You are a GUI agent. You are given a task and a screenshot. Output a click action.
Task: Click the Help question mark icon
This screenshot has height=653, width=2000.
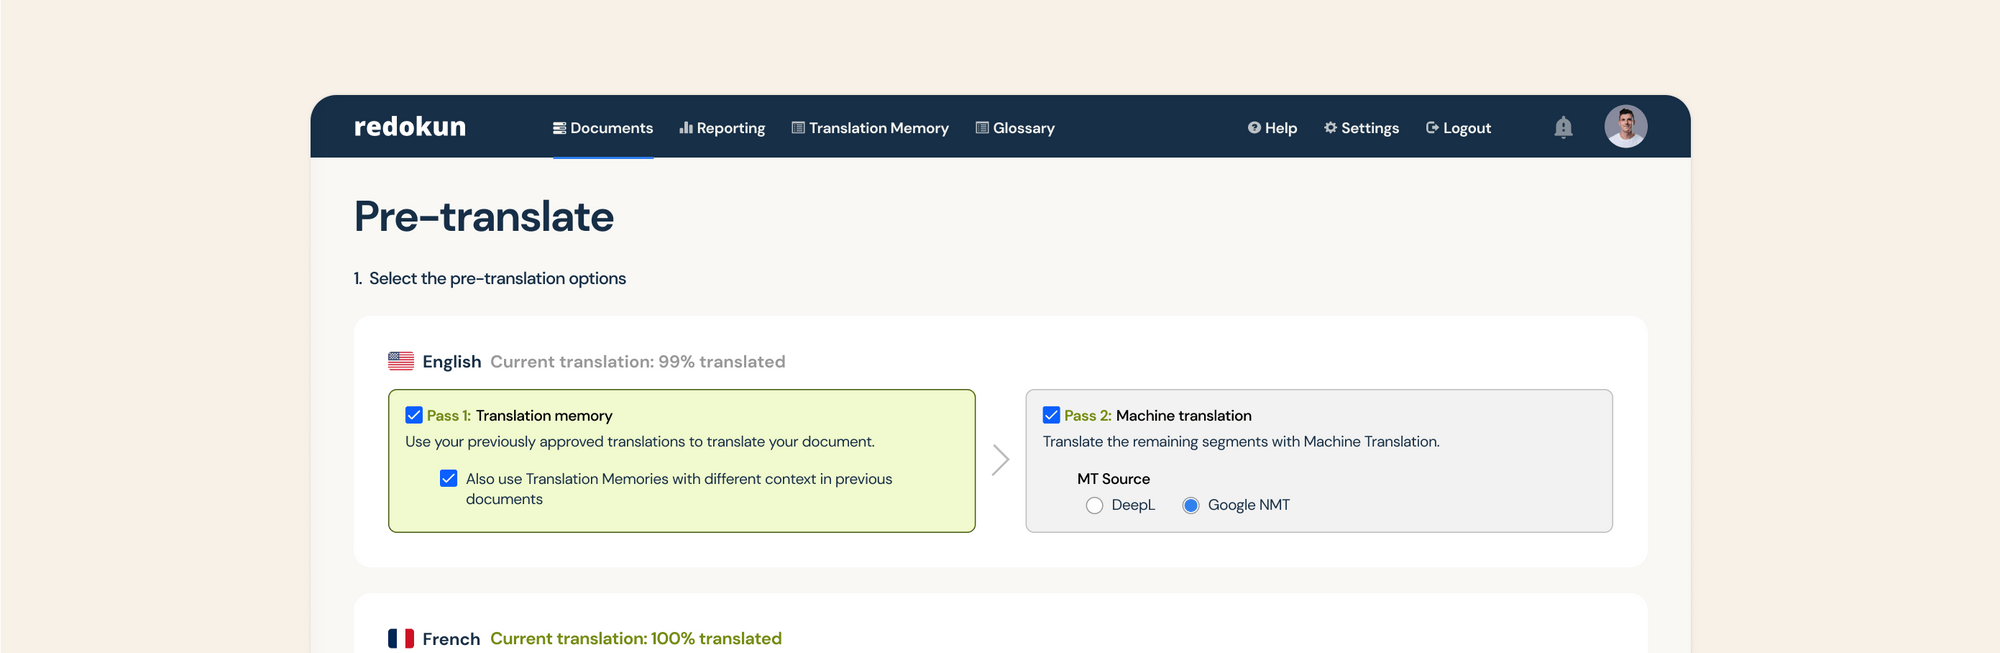point(1253,127)
